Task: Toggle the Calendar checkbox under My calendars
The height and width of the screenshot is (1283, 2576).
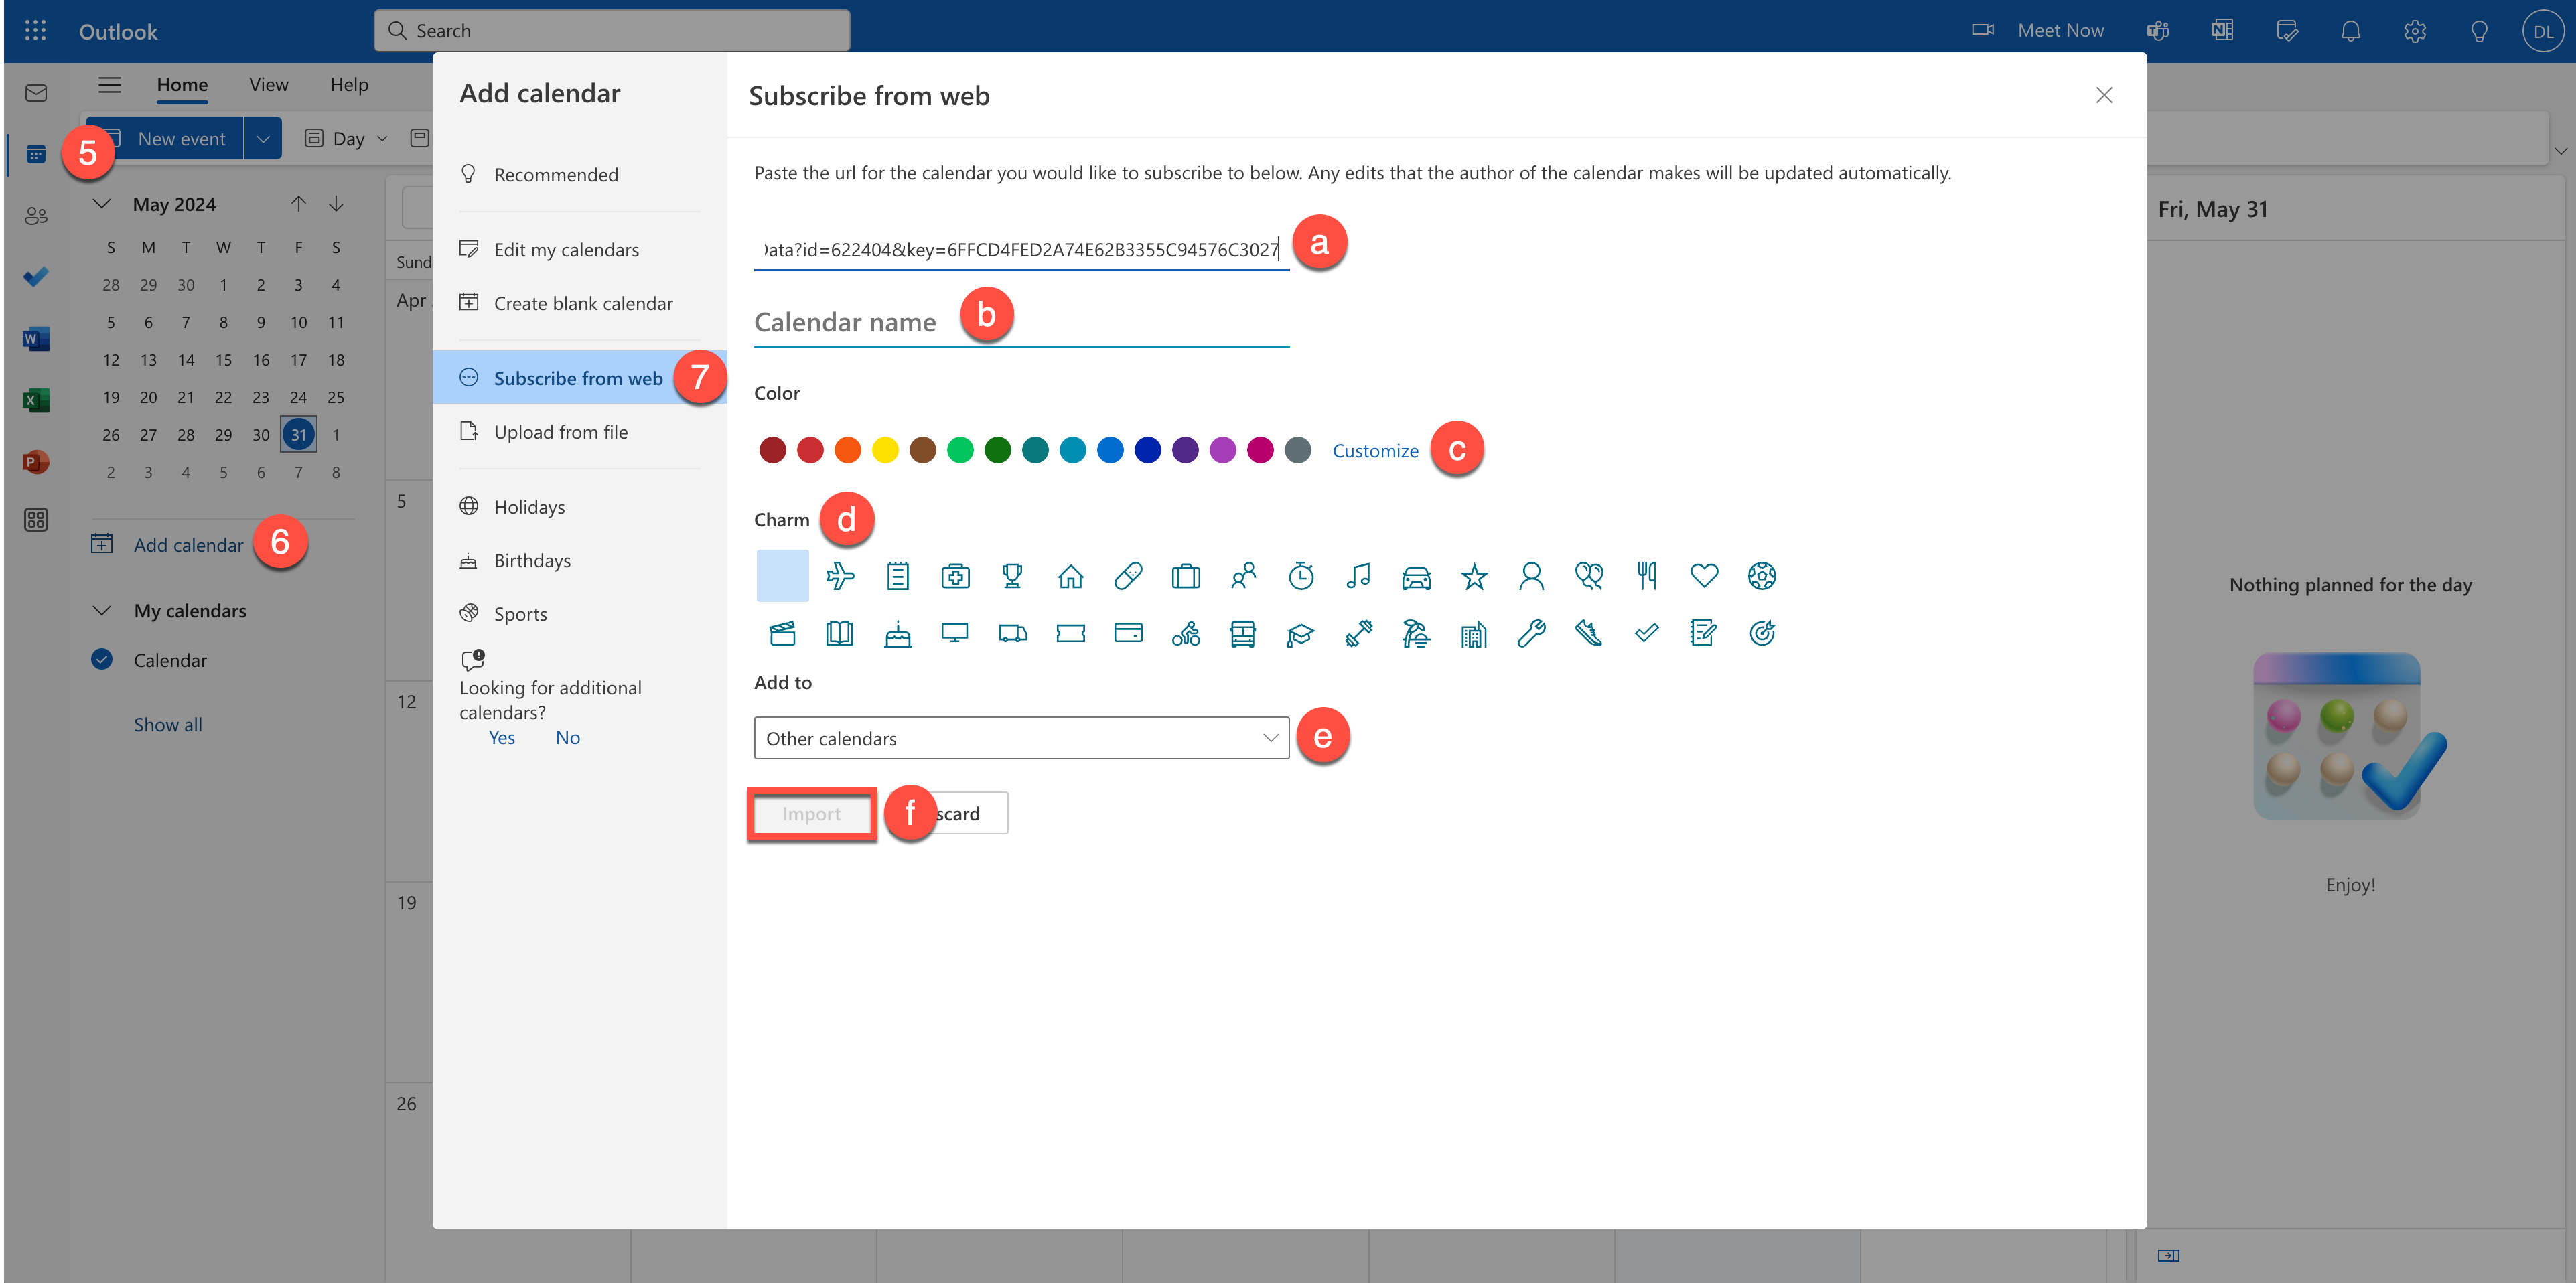Action: (102, 659)
